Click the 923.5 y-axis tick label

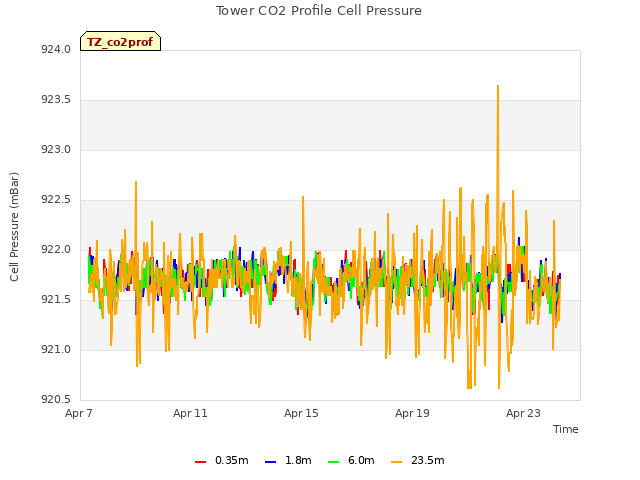[x=56, y=100]
